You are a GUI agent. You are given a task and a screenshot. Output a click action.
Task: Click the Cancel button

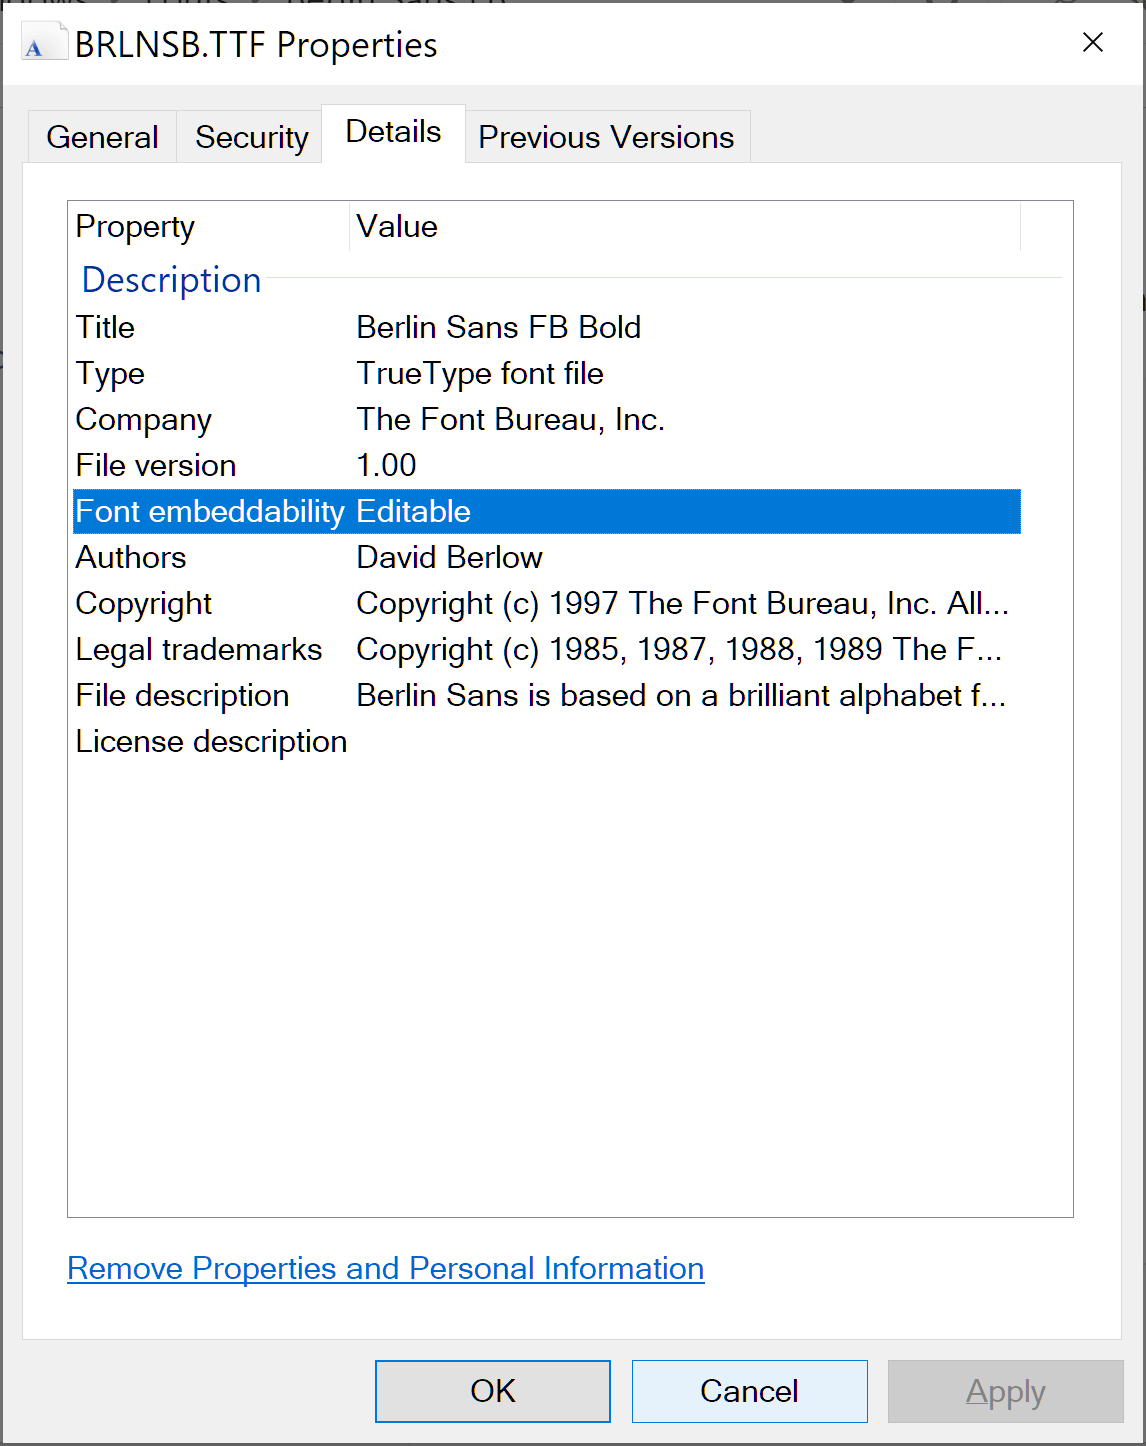click(x=748, y=1390)
